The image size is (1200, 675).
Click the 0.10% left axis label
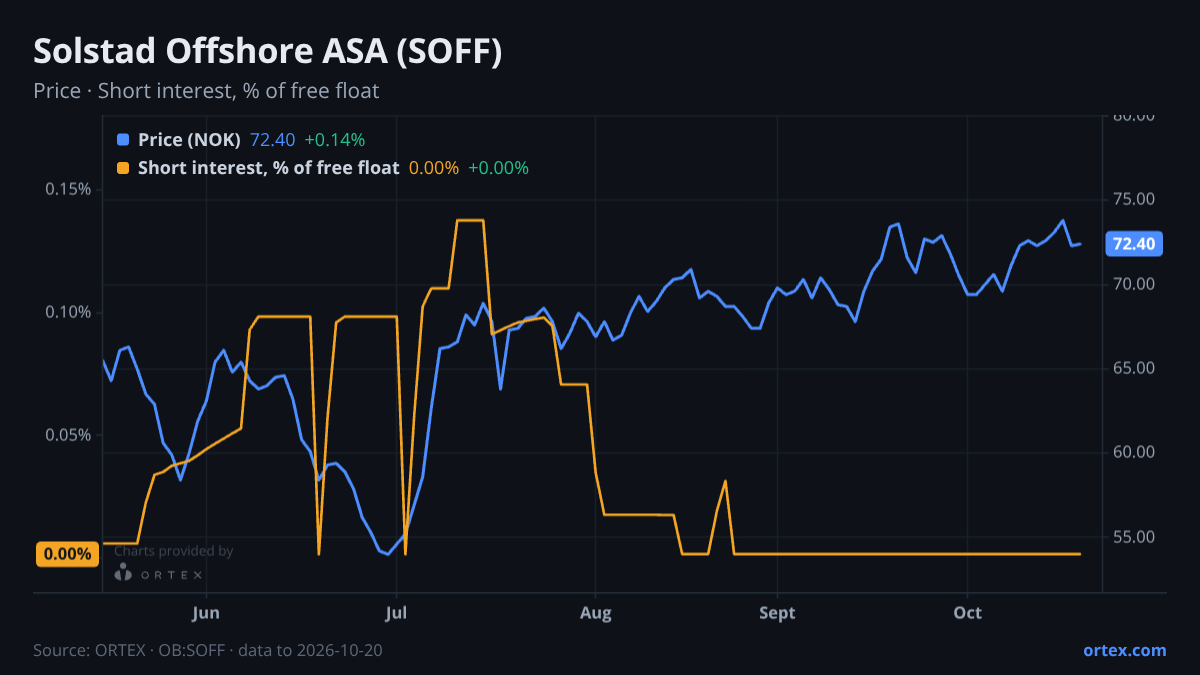coord(68,312)
